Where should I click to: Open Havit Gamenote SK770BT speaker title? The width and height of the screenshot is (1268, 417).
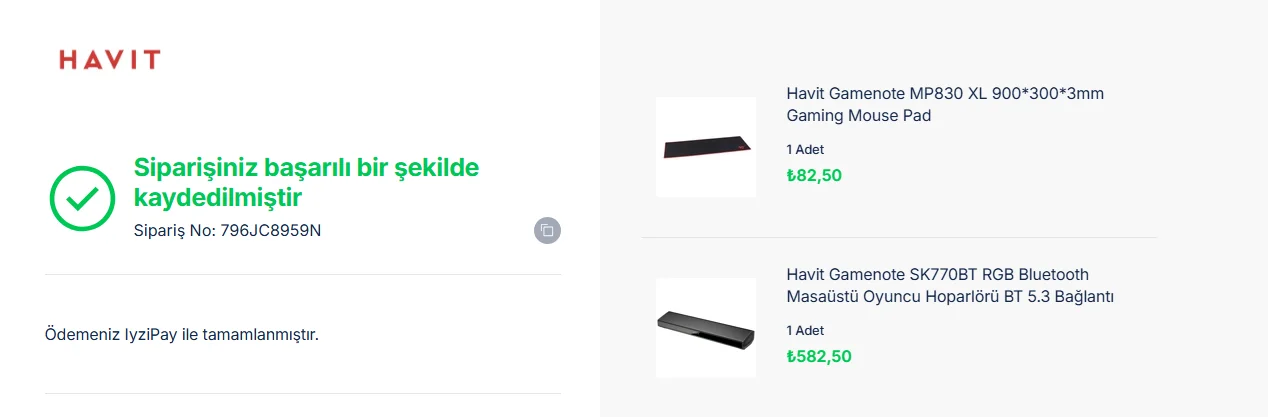click(x=937, y=275)
